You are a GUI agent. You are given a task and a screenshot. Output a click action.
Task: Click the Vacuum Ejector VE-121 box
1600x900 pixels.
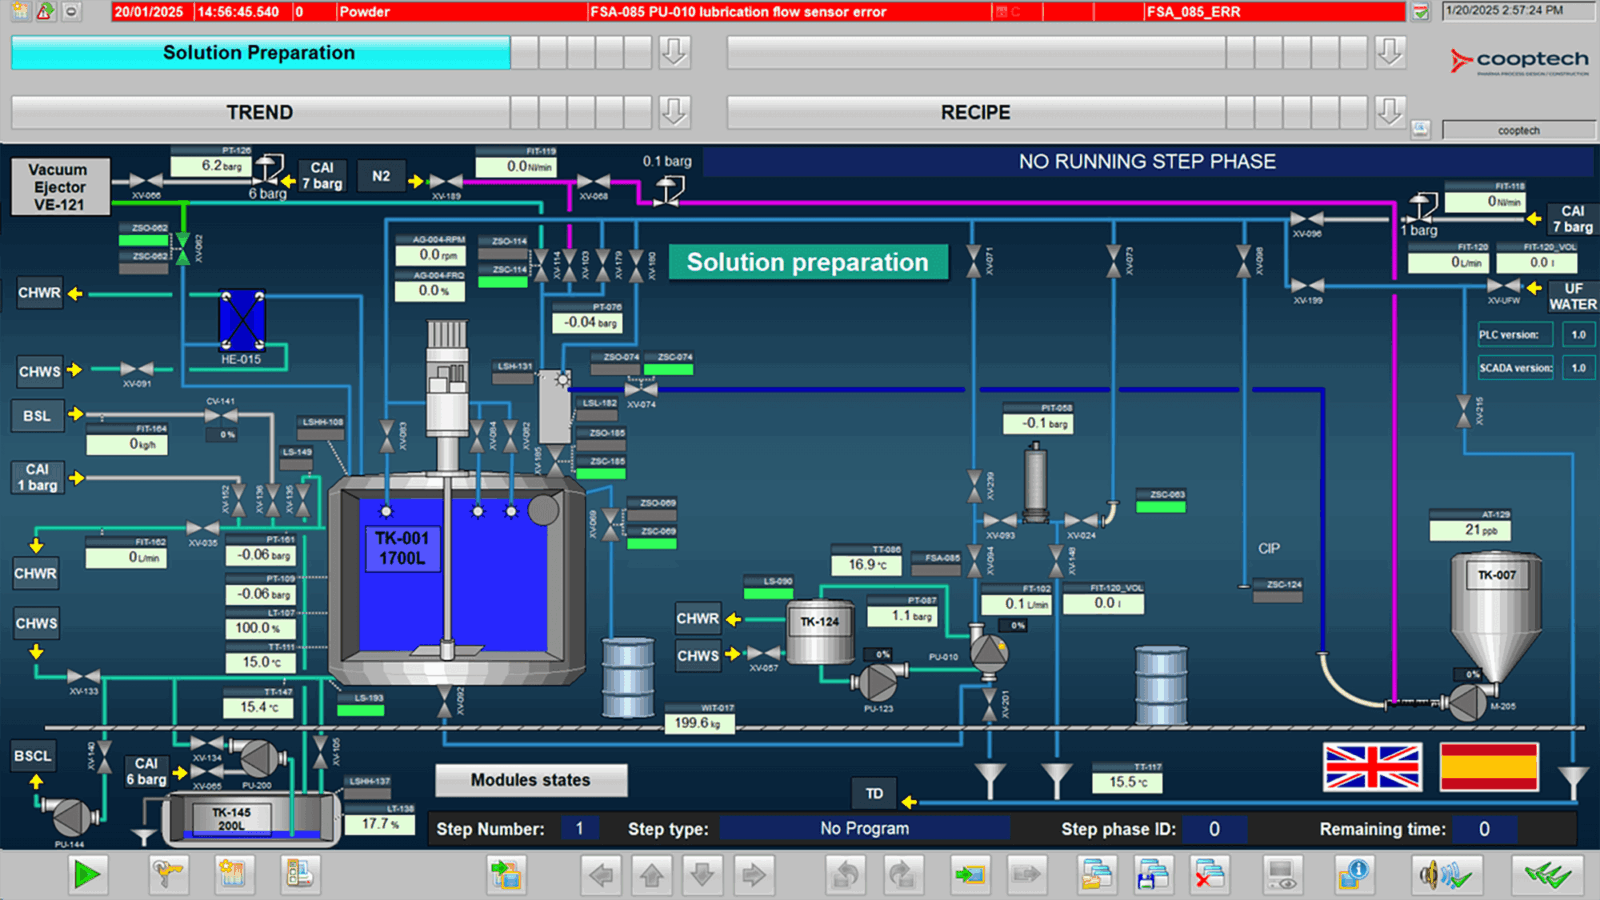tap(60, 187)
